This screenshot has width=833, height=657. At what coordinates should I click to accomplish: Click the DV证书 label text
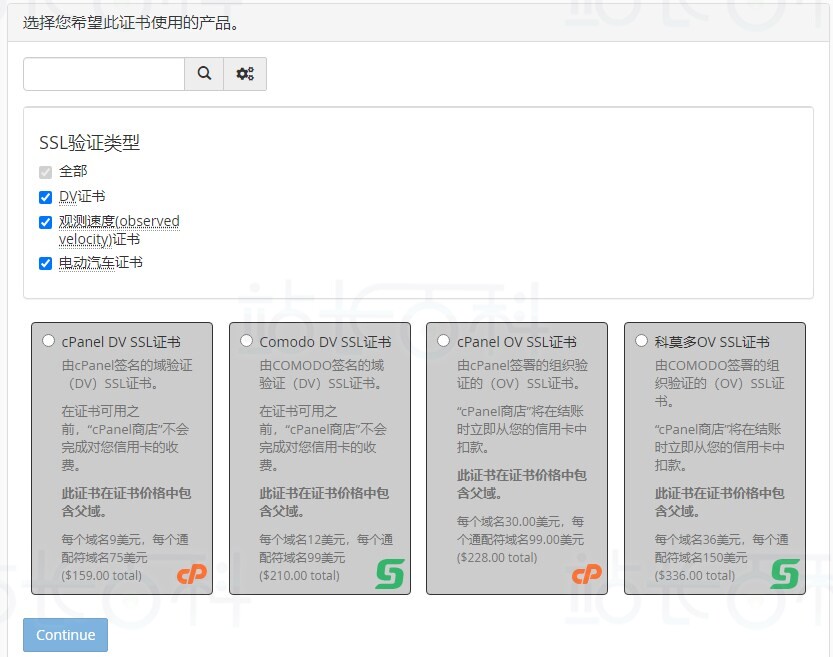[x=82, y=197]
